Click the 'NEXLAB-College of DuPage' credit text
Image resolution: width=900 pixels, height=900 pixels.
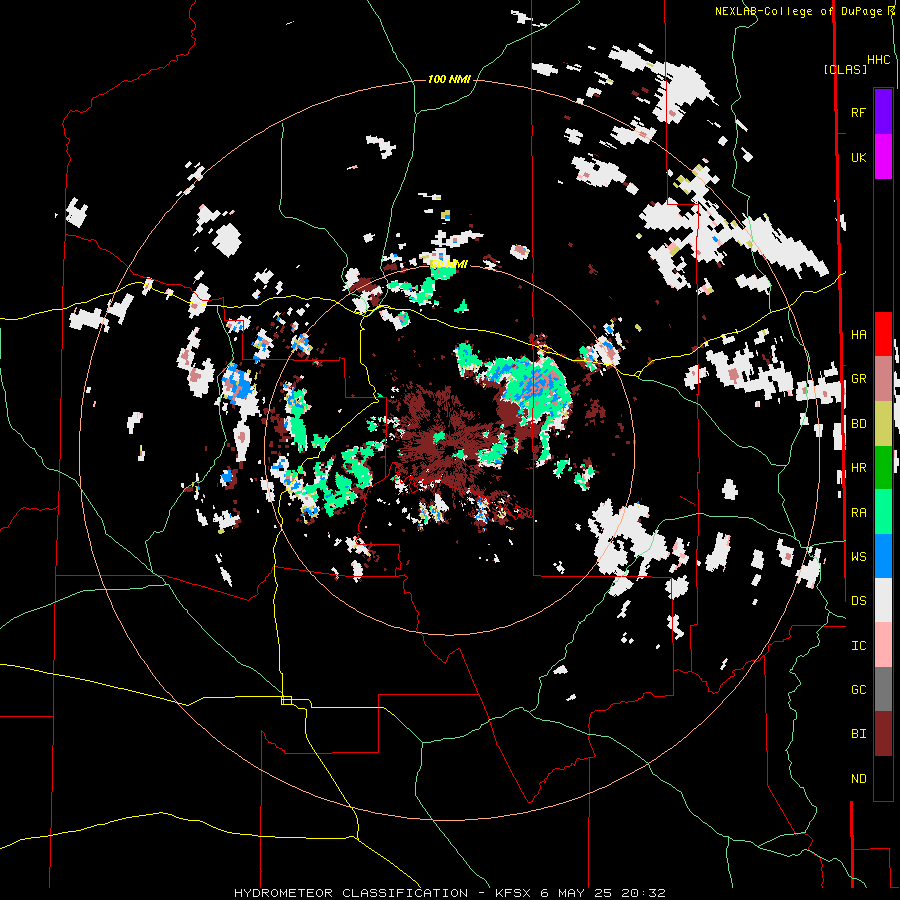798,11
